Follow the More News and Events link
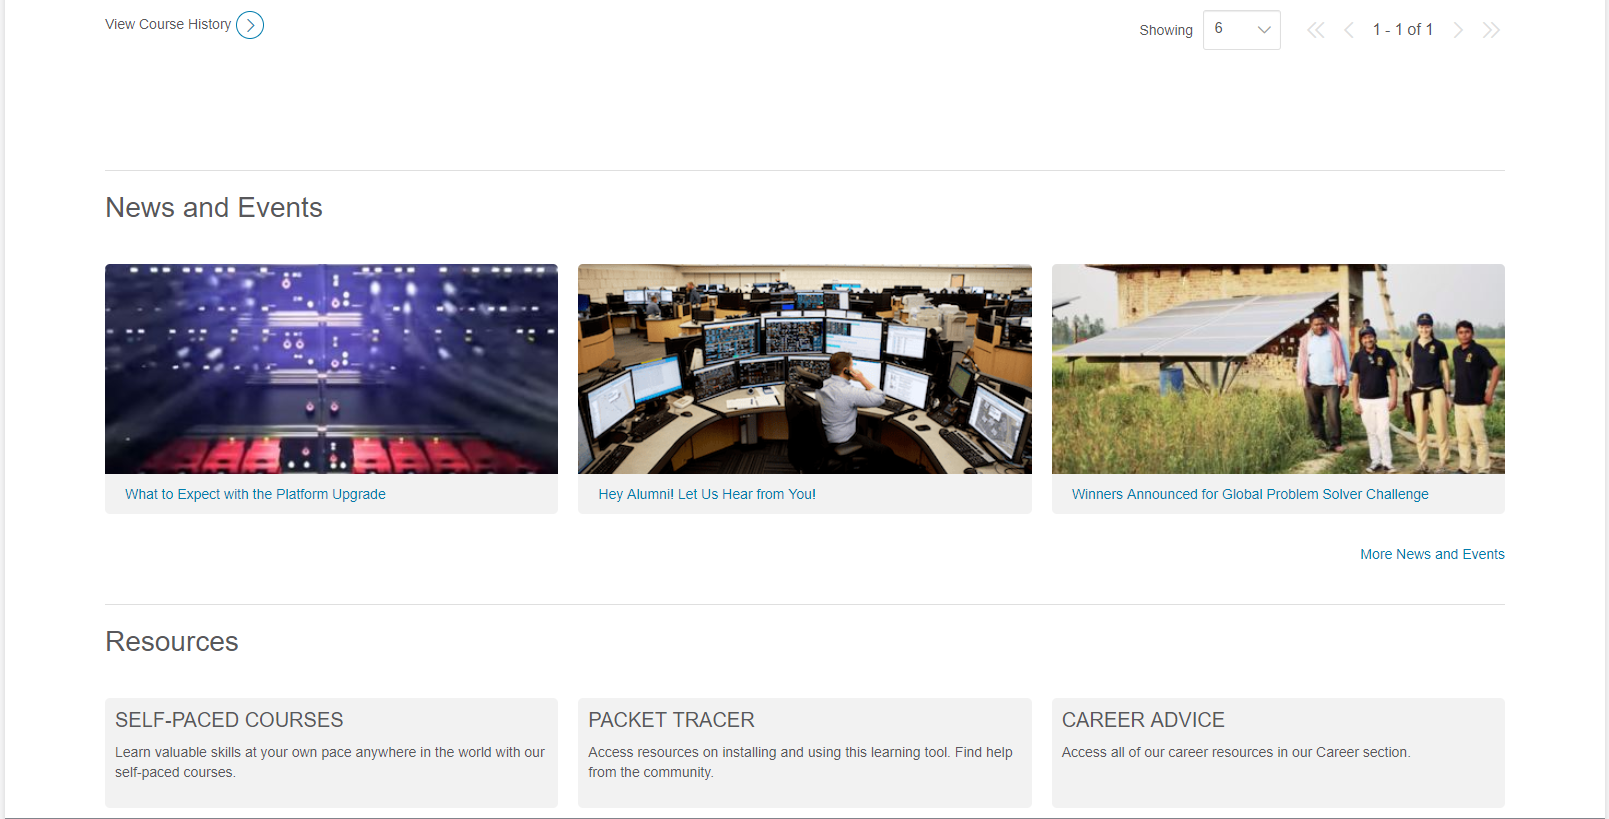 pyautogui.click(x=1432, y=554)
